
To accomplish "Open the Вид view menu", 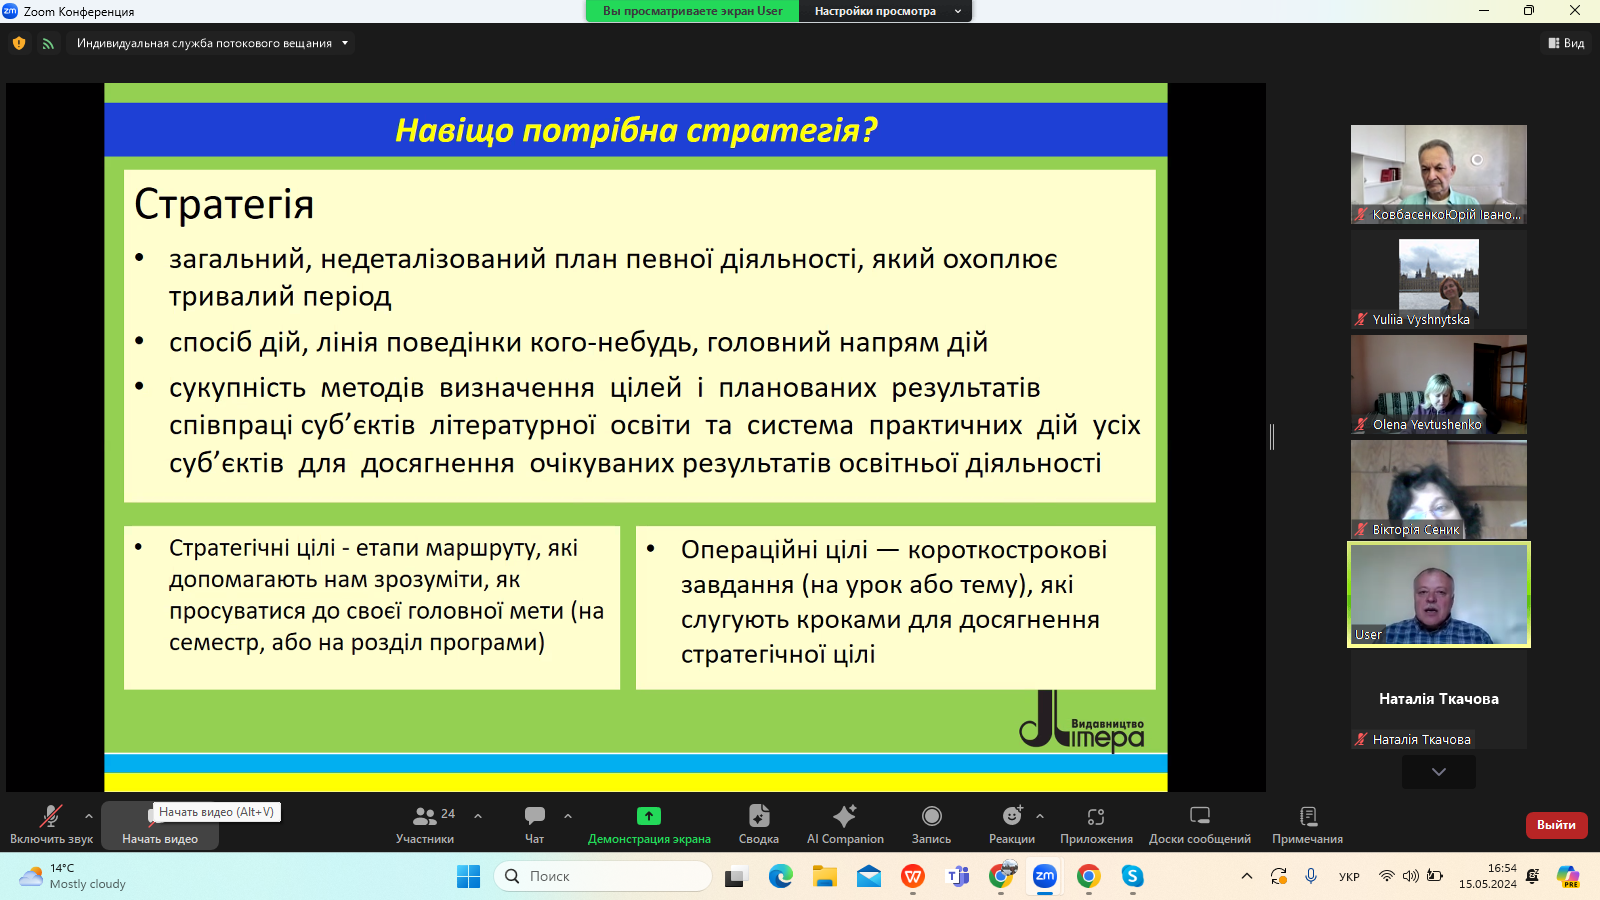I will tap(1566, 43).
